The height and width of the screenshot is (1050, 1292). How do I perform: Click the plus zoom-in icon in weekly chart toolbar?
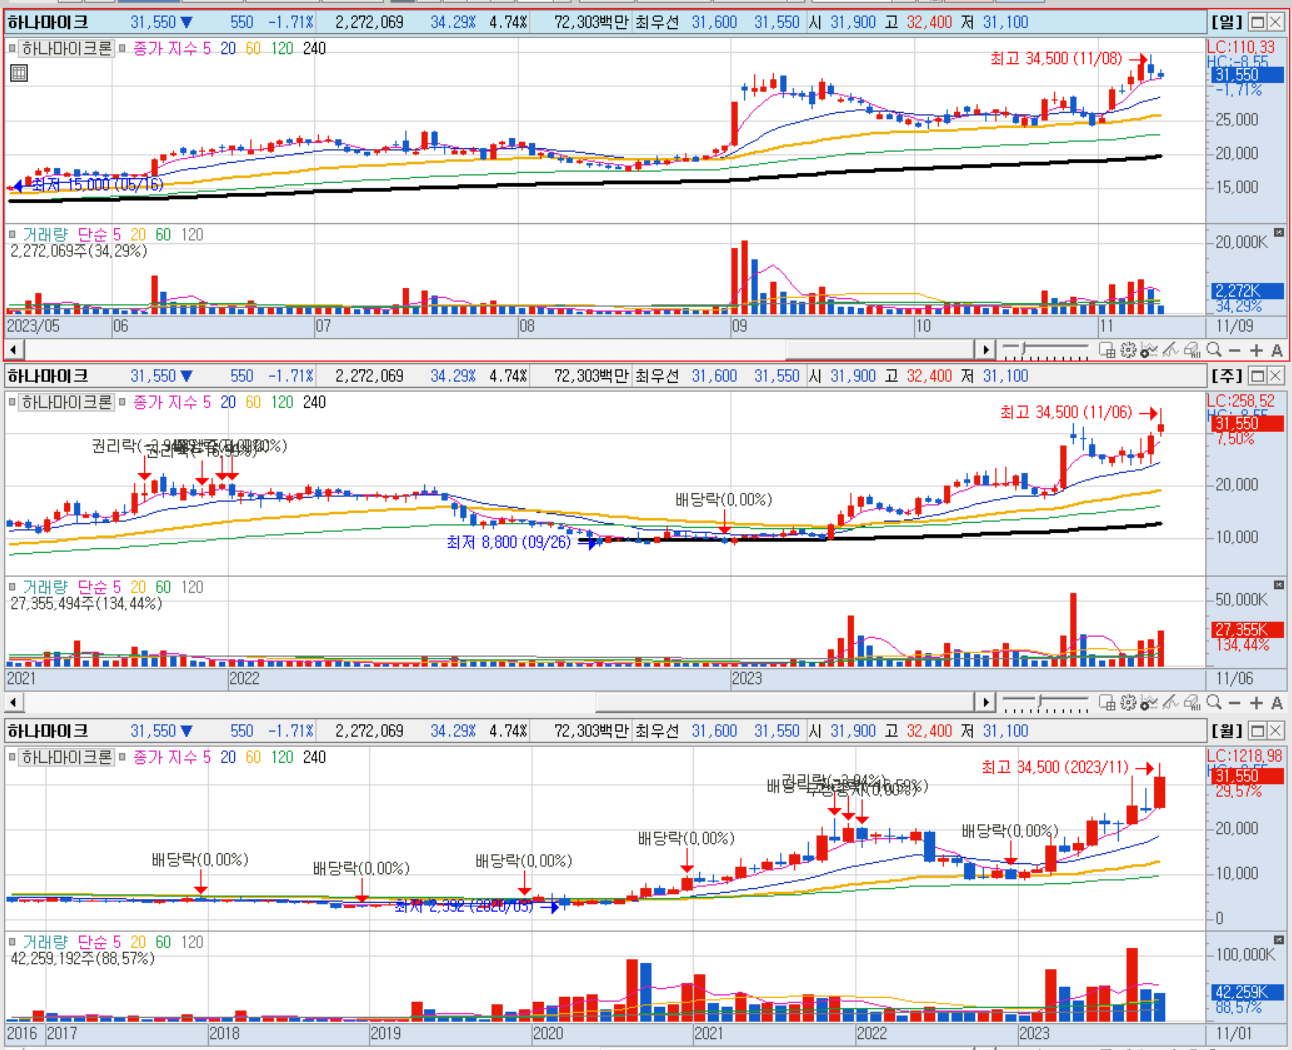pyautogui.click(x=1256, y=703)
